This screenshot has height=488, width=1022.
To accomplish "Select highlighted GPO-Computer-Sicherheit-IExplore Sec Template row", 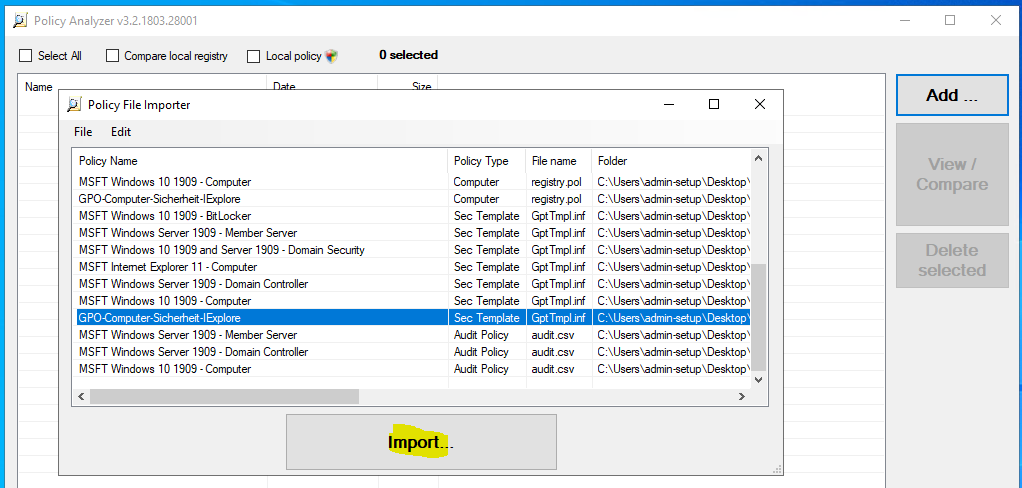I will click(x=412, y=318).
